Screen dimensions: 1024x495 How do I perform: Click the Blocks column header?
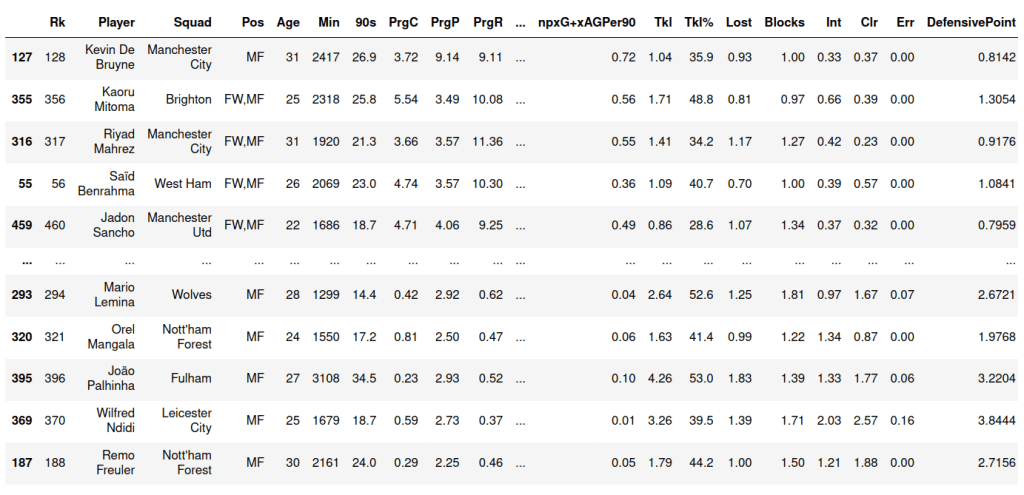(784, 21)
